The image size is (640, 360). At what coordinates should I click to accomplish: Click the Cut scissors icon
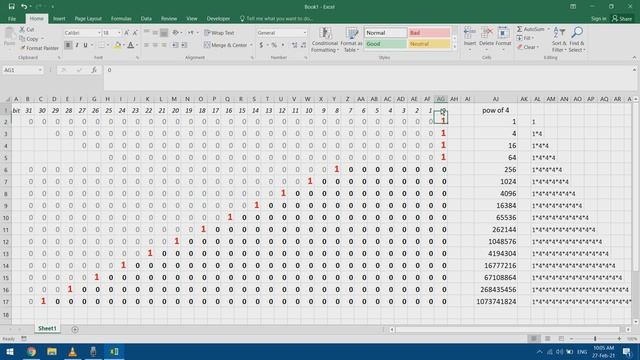tap(22, 29)
